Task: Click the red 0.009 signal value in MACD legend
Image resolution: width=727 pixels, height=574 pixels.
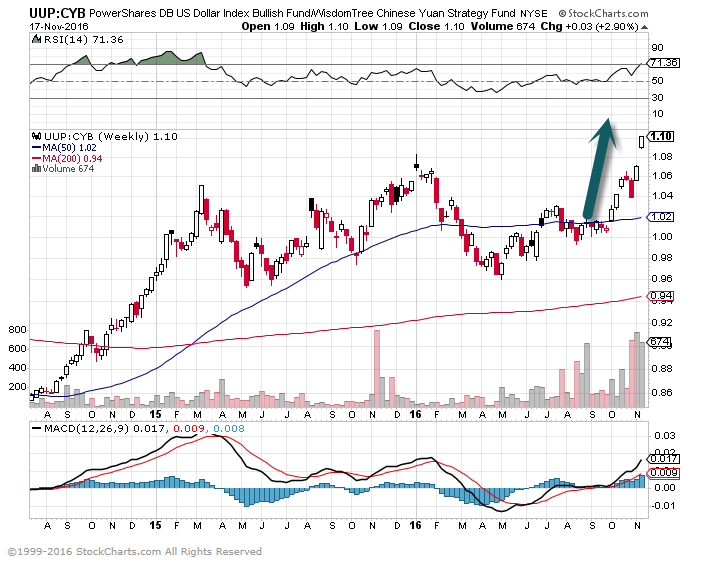Action: 188,428
